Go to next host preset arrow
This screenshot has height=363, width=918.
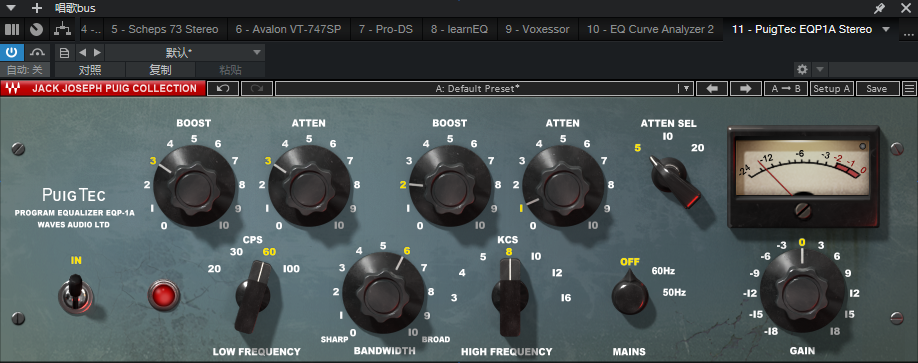click(x=97, y=53)
